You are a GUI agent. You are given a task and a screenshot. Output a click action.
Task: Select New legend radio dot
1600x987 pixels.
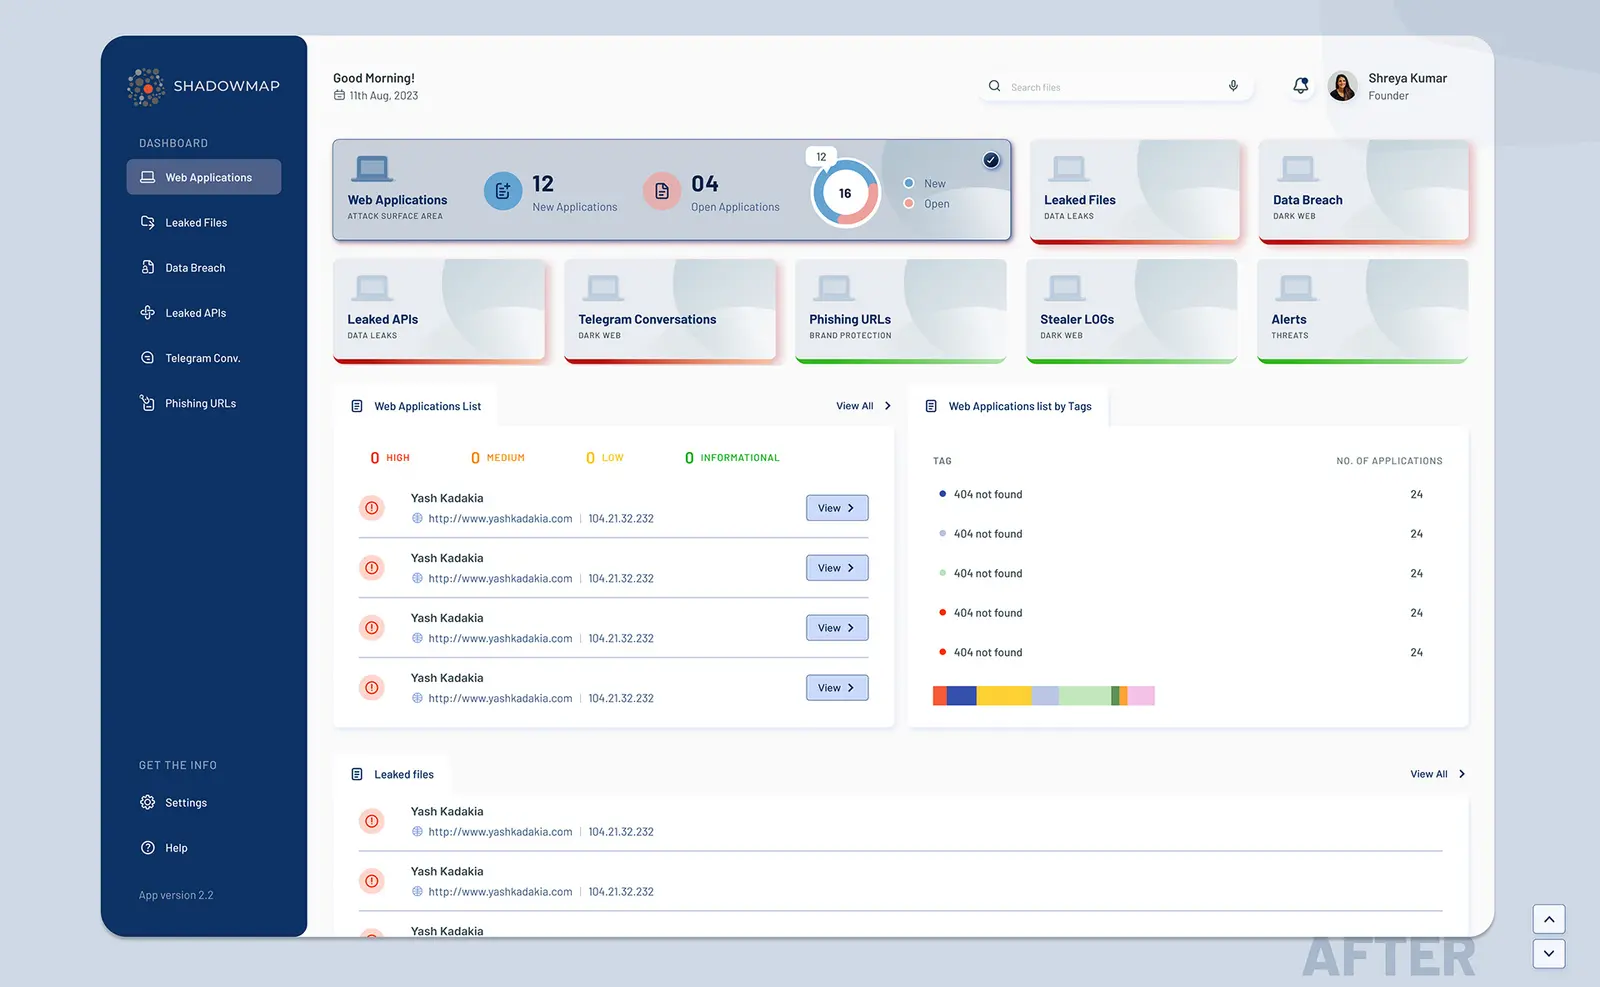tap(909, 183)
